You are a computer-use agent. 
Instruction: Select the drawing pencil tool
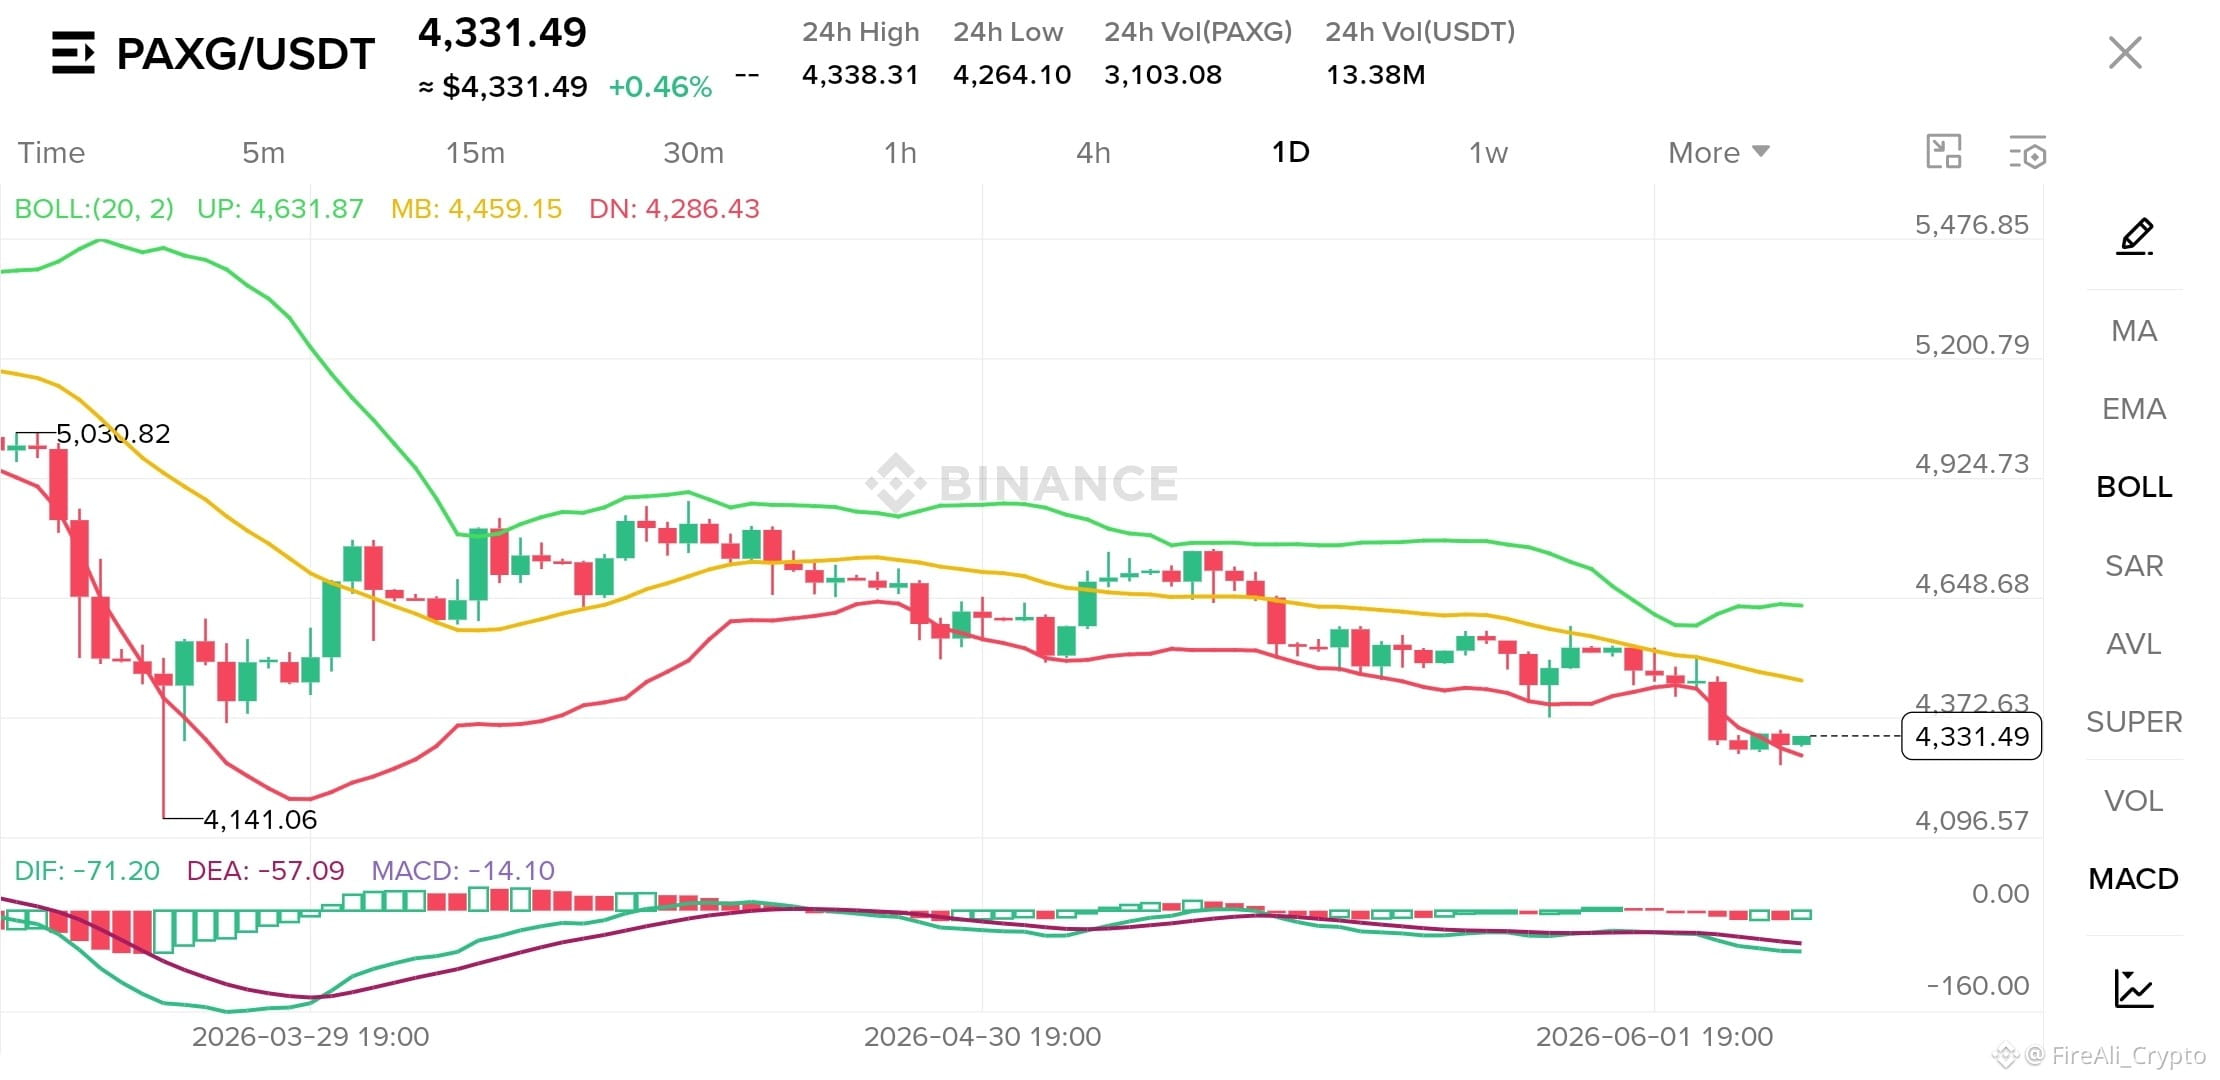coord(2134,236)
